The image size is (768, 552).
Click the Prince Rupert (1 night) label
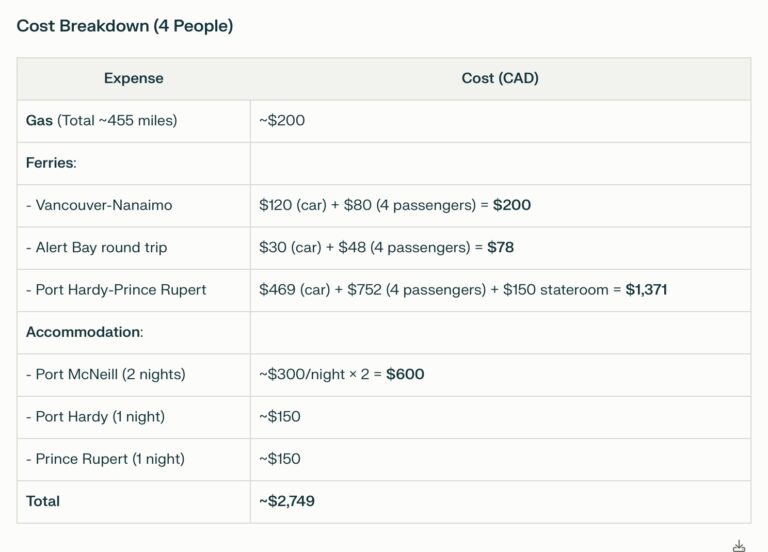click(x=105, y=459)
